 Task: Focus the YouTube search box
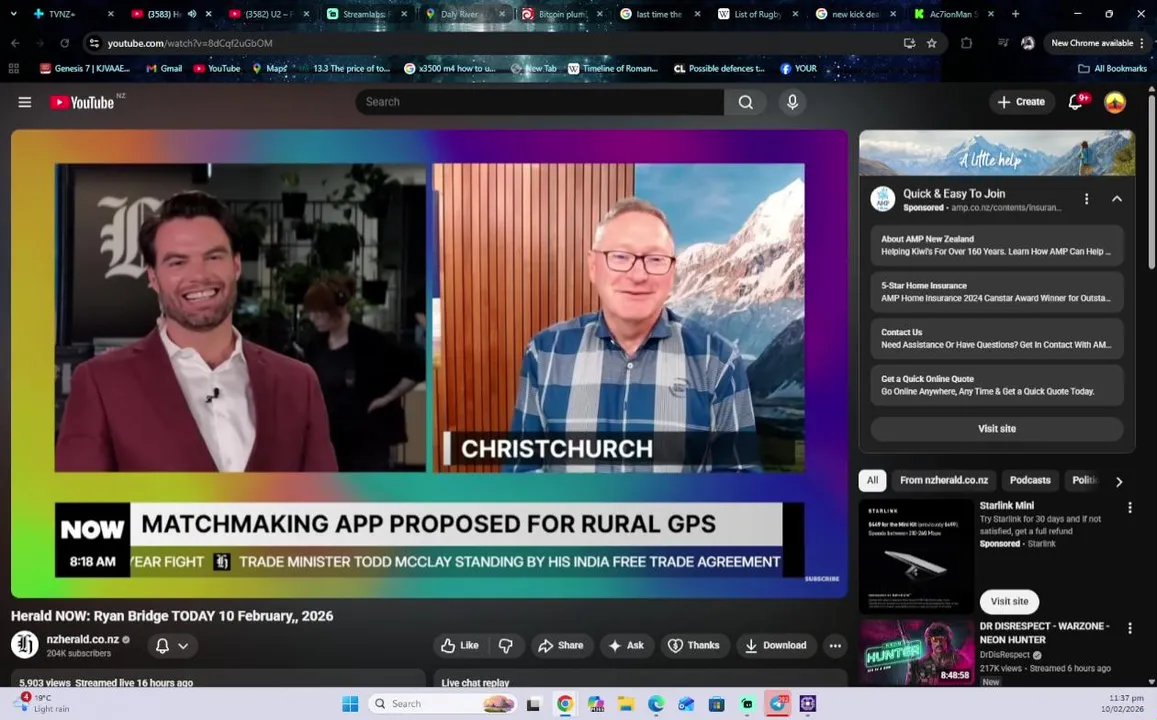[x=539, y=102]
